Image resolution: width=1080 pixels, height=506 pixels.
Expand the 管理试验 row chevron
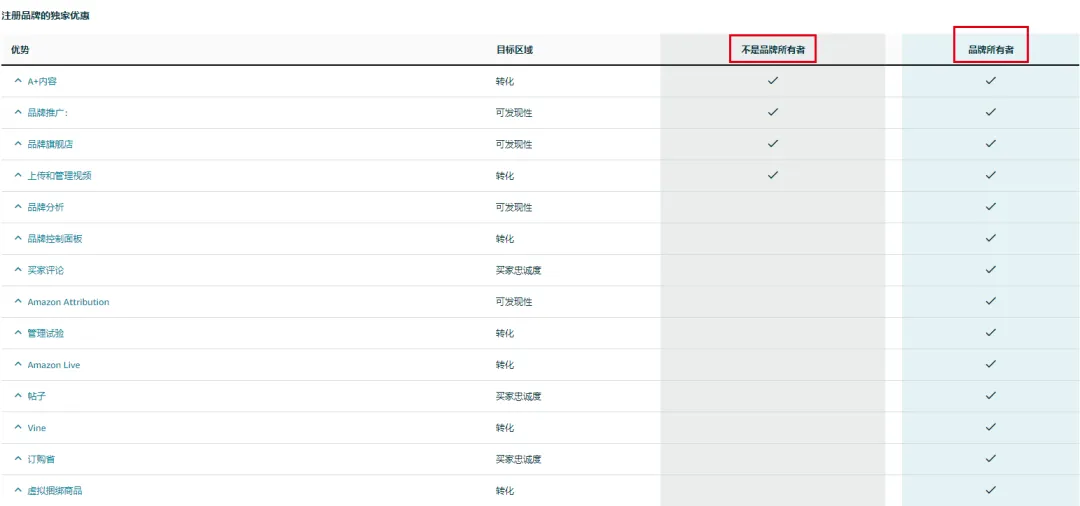pos(19,333)
